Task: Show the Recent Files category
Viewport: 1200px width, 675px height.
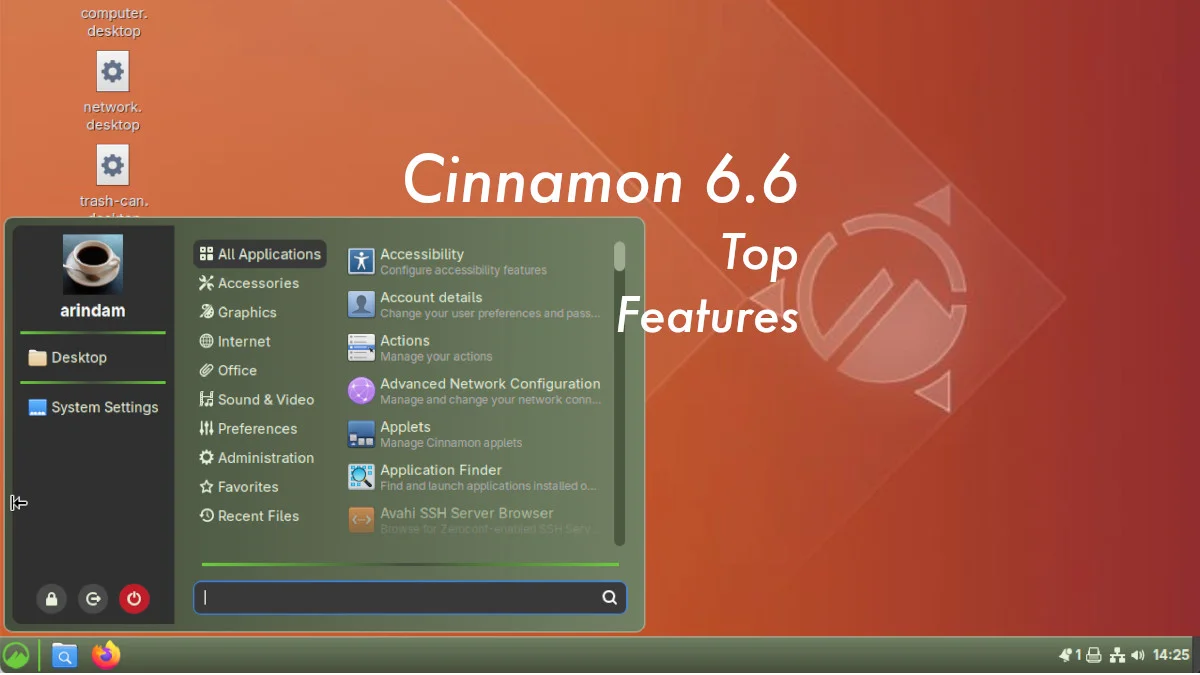Action: click(x=257, y=516)
